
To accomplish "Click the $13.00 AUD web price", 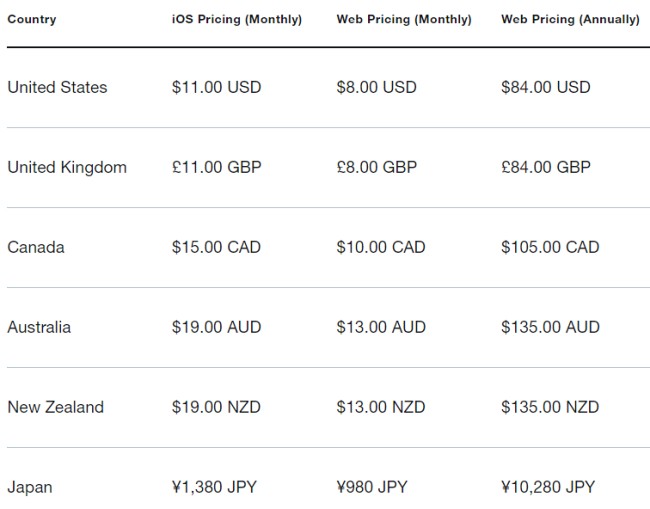I will click(x=381, y=327).
